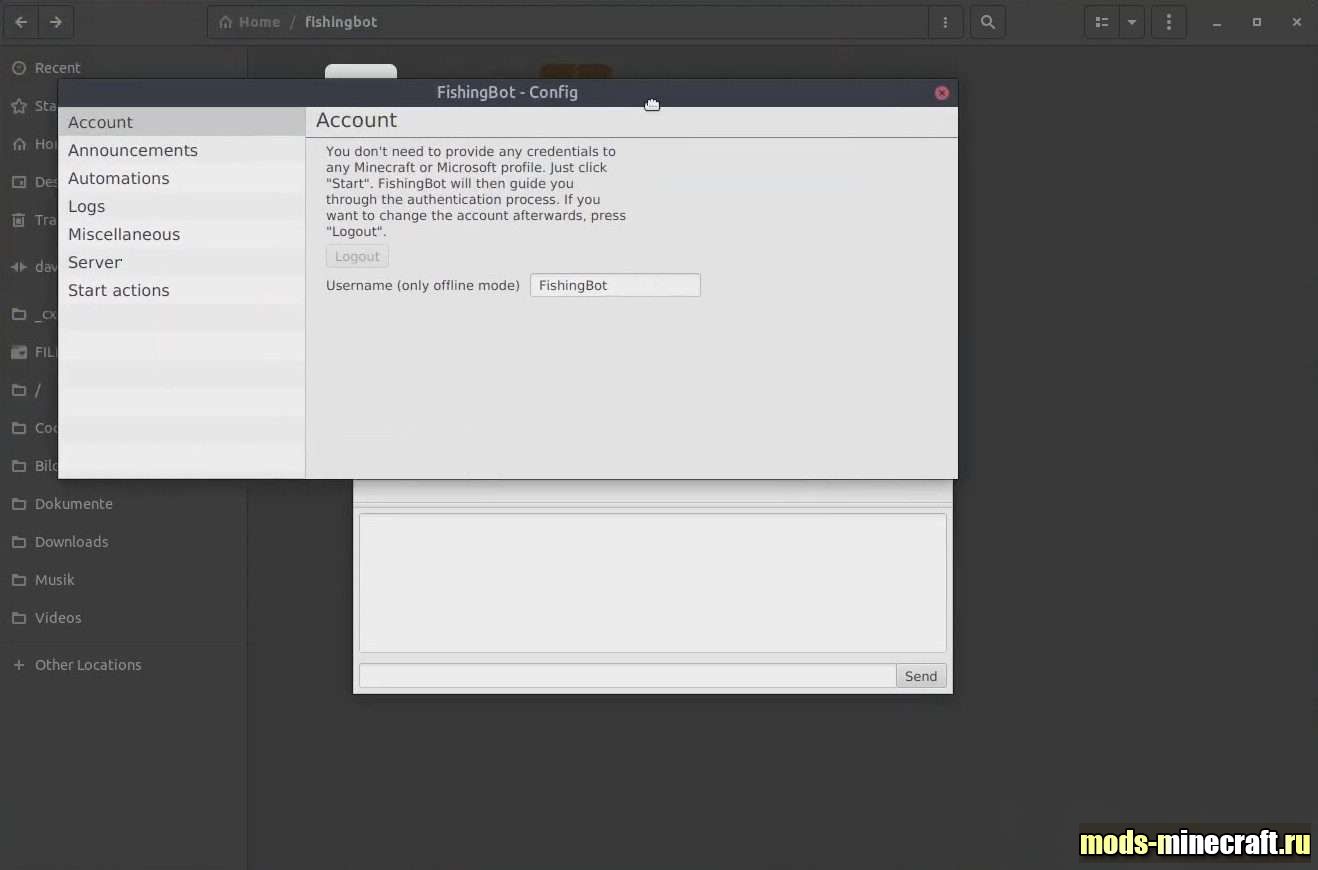Open Downloads folder in sidebar
This screenshot has height=870, width=1318.
coord(71,542)
